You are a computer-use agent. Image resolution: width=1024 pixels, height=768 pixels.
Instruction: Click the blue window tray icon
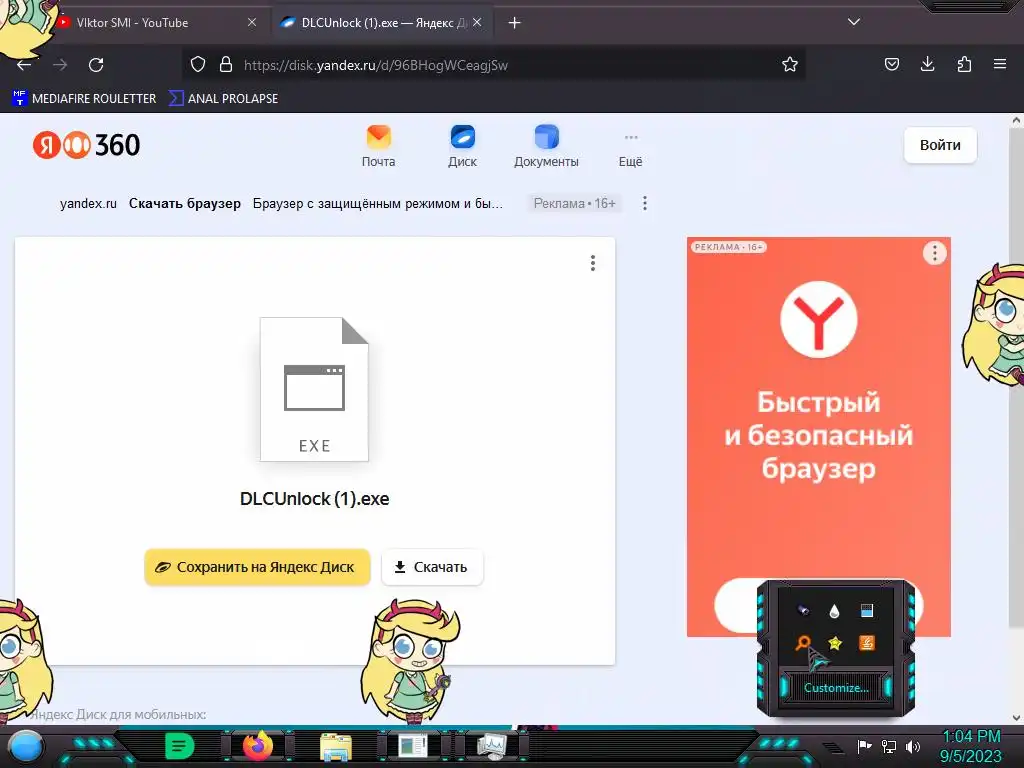867,611
